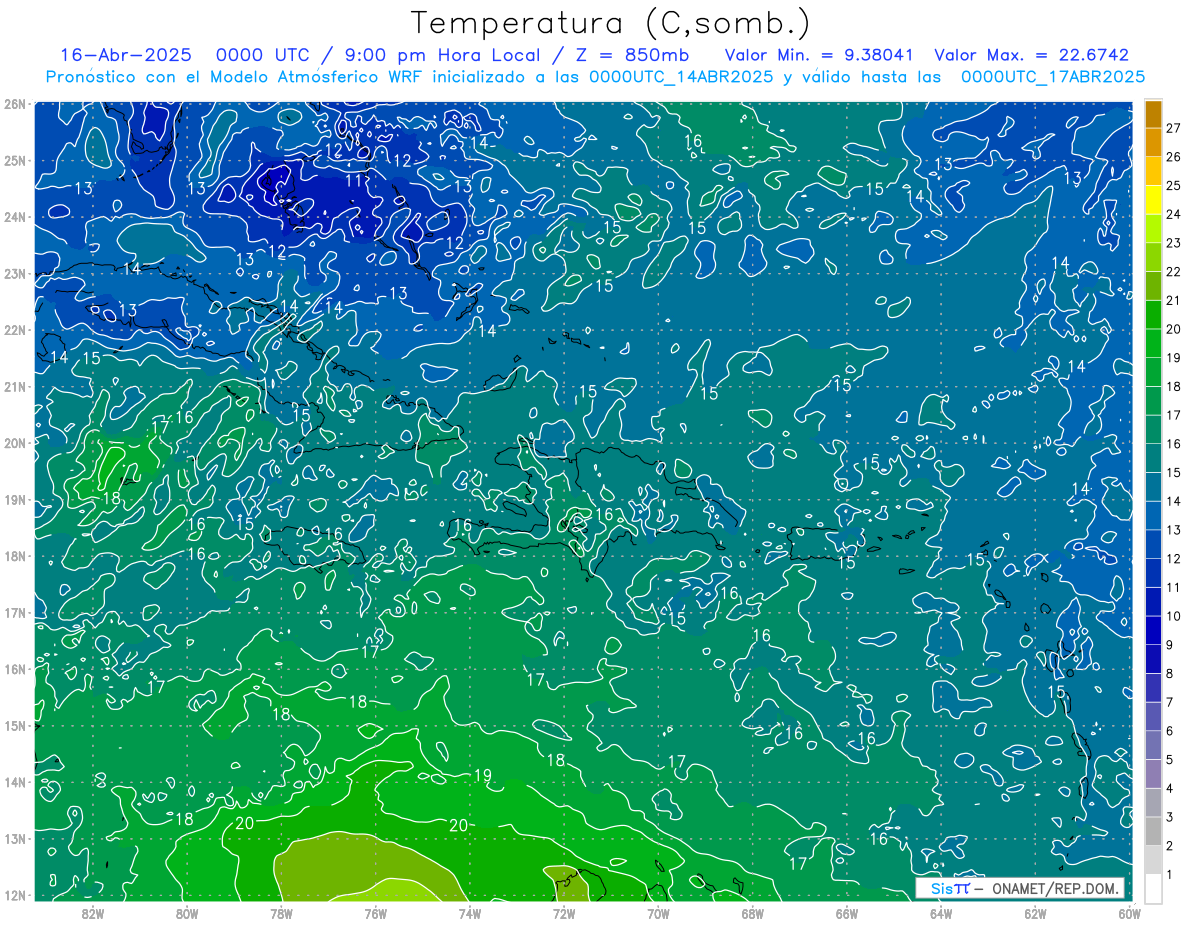Click the '18N' latitude axis label

[14, 556]
